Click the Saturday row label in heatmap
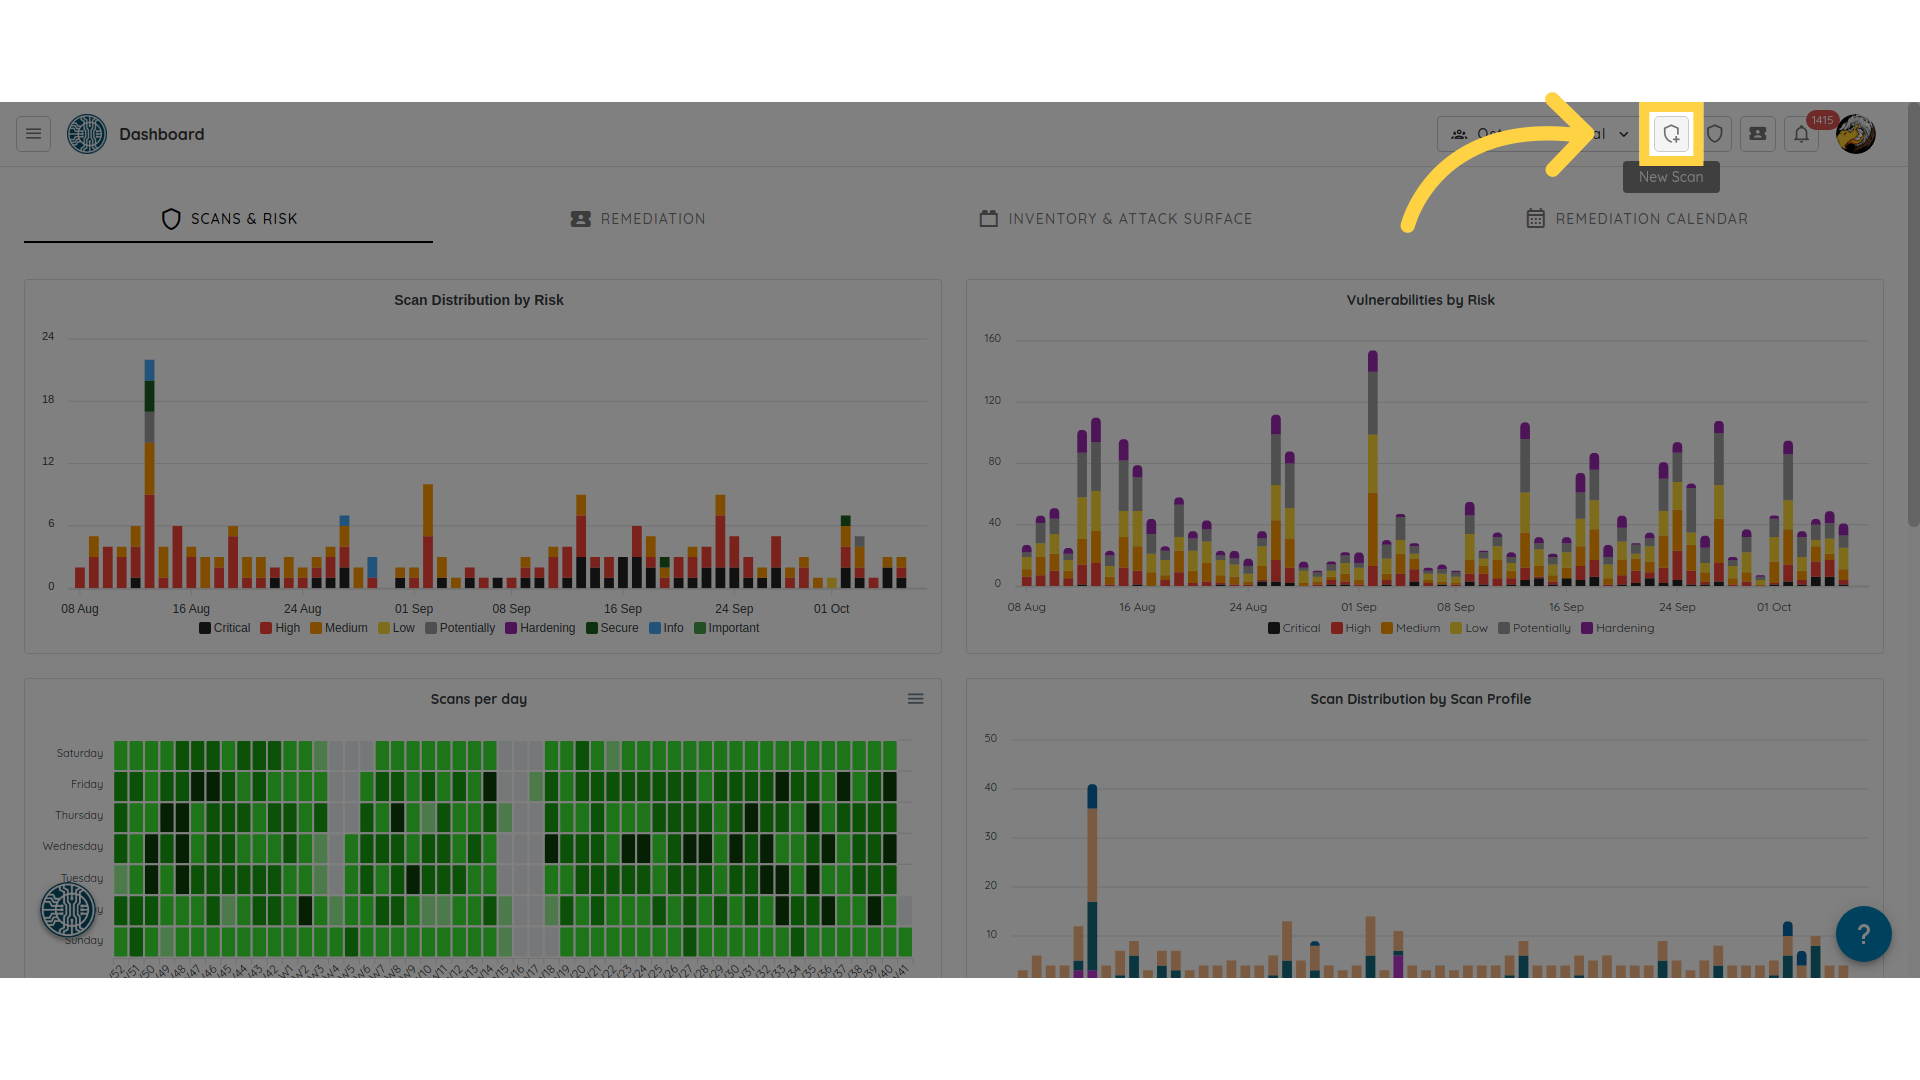The height and width of the screenshot is (1080, 1920). point(80,754)
